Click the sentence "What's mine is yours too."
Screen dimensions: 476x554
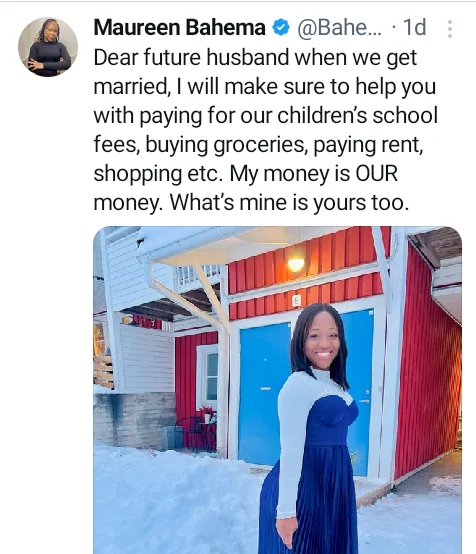click(289, 202)
